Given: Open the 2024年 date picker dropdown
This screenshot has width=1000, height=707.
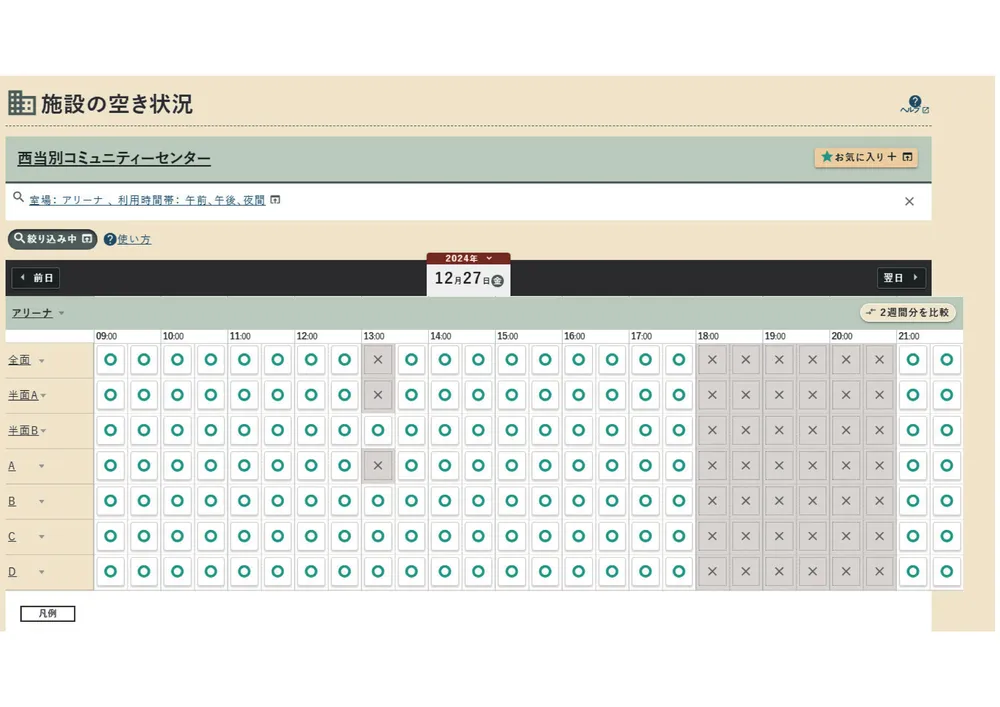Looking at the screenshot, I should [x=468, y=257].
